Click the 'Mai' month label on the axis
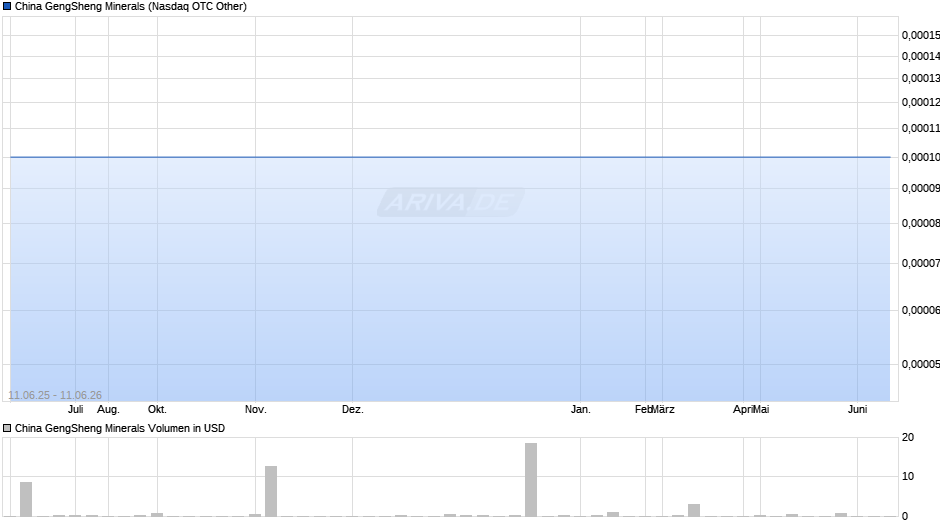Viewport: 940px width, 526px height. [761, 409]
